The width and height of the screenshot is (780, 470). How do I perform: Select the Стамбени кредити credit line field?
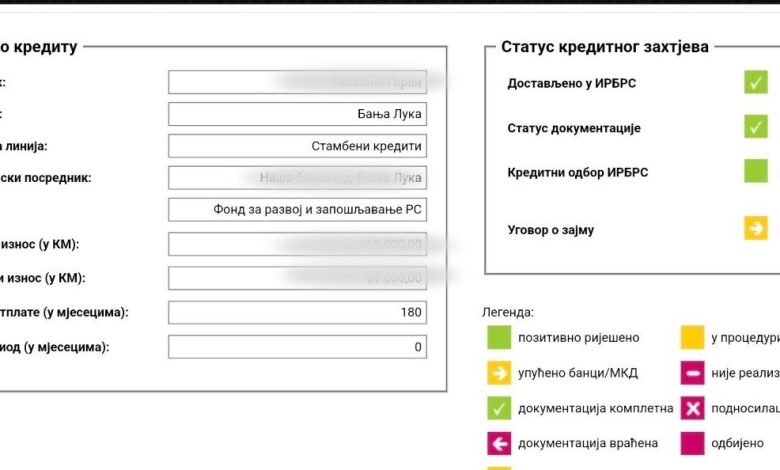[297, 146]
